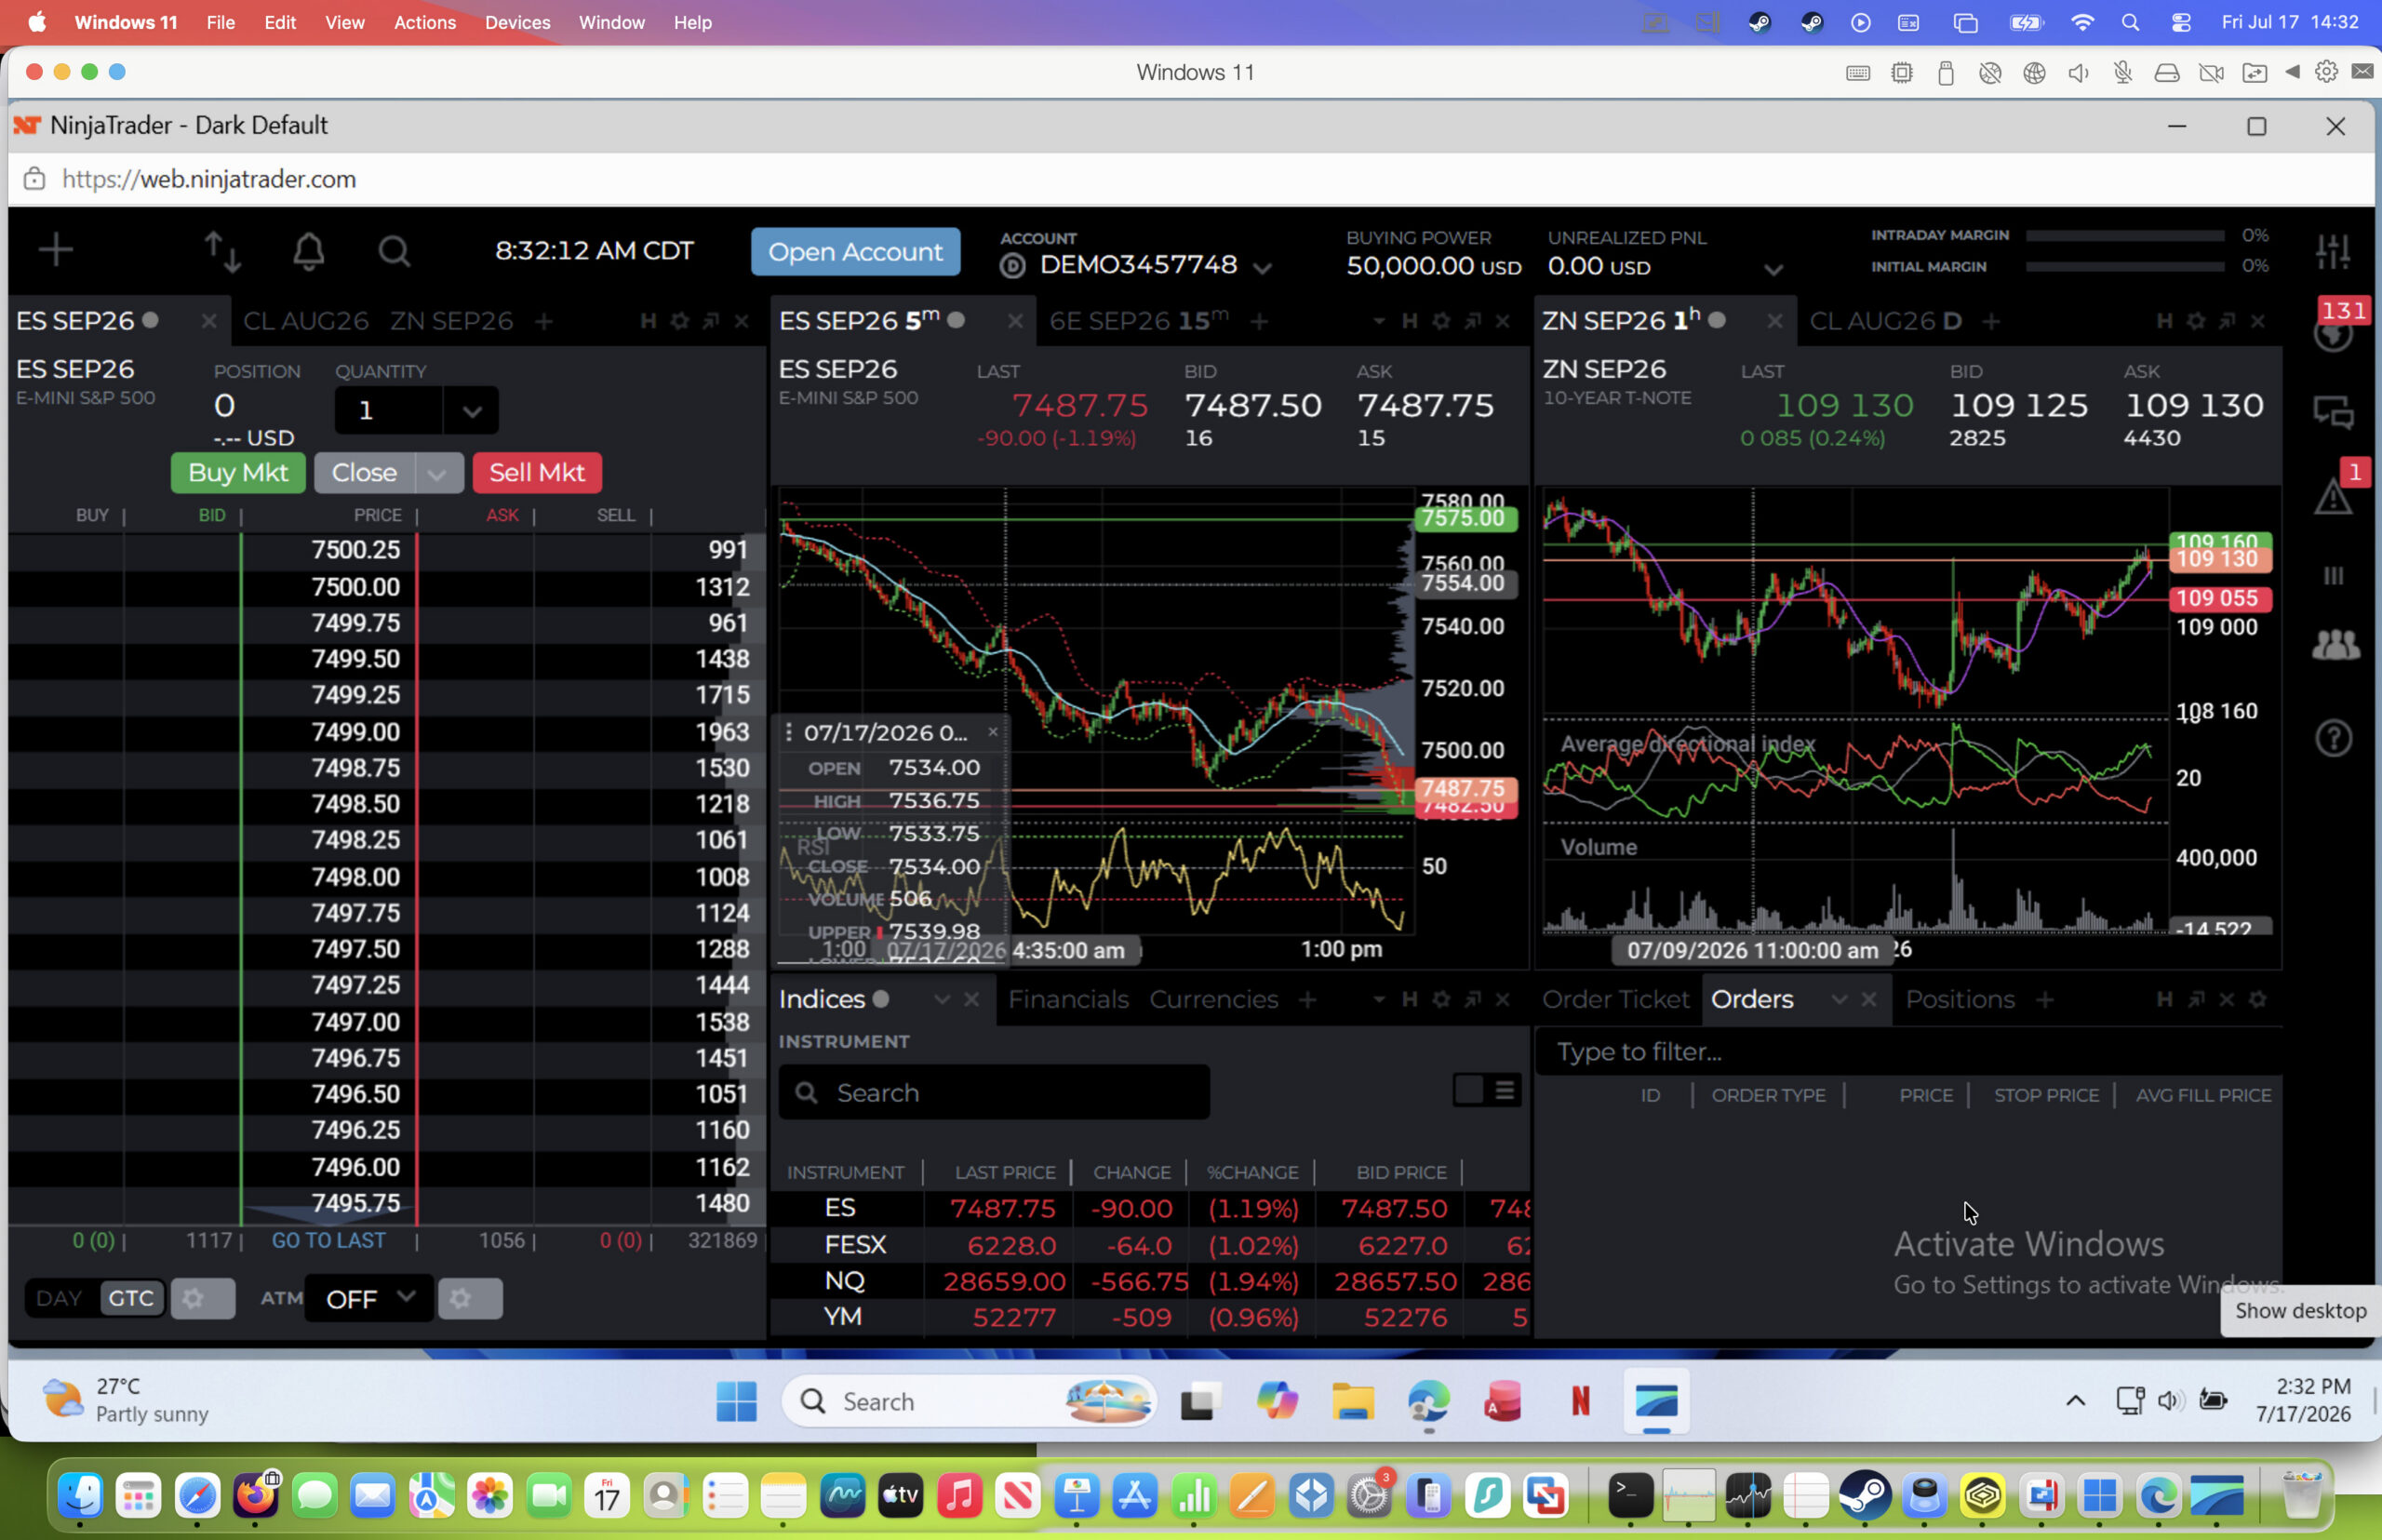Toggle link dot on ES SEP26 5m tab
The image size is (2382, 1540).
pyautogui.click(x=956, y=320)
